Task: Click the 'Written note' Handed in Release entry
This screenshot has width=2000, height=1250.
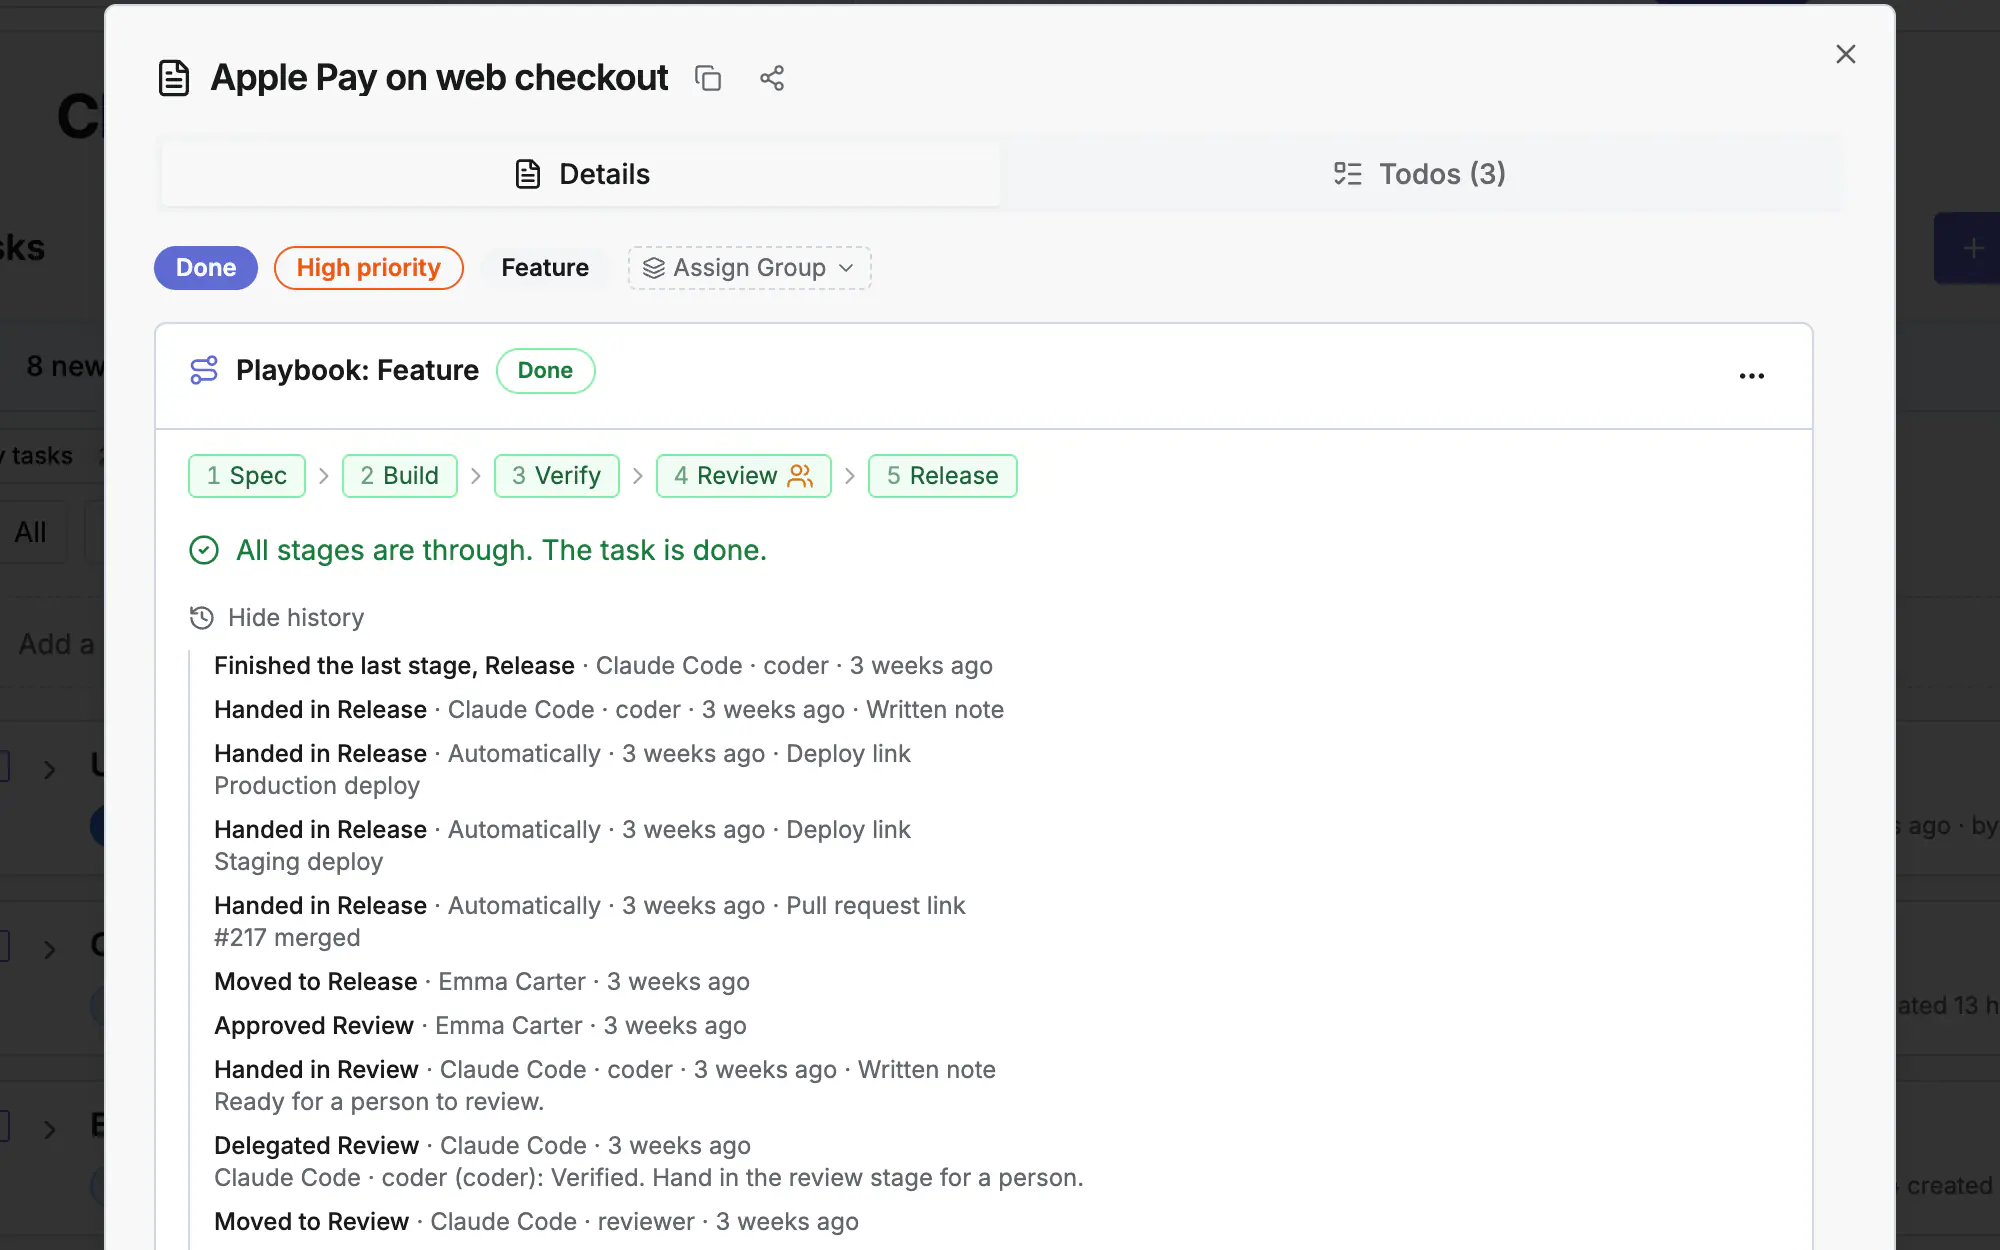Action: tap(609, 710)
